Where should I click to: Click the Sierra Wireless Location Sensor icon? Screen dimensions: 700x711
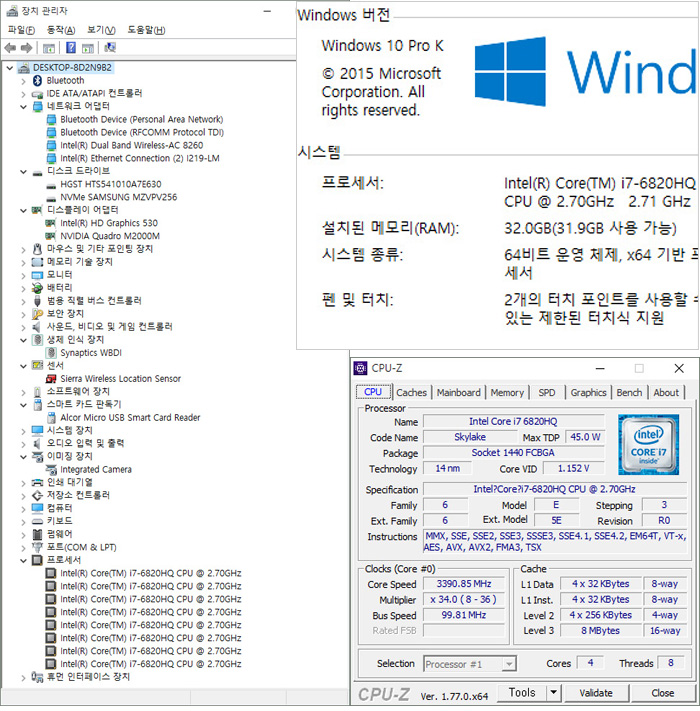coord(51,379)
